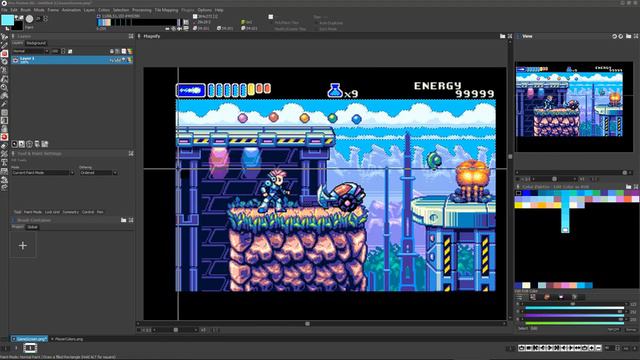The height and width of the screenshot is (360, 640).
Task: Select the animation frame thumbnail in timeline
Action: click(30, 348)
